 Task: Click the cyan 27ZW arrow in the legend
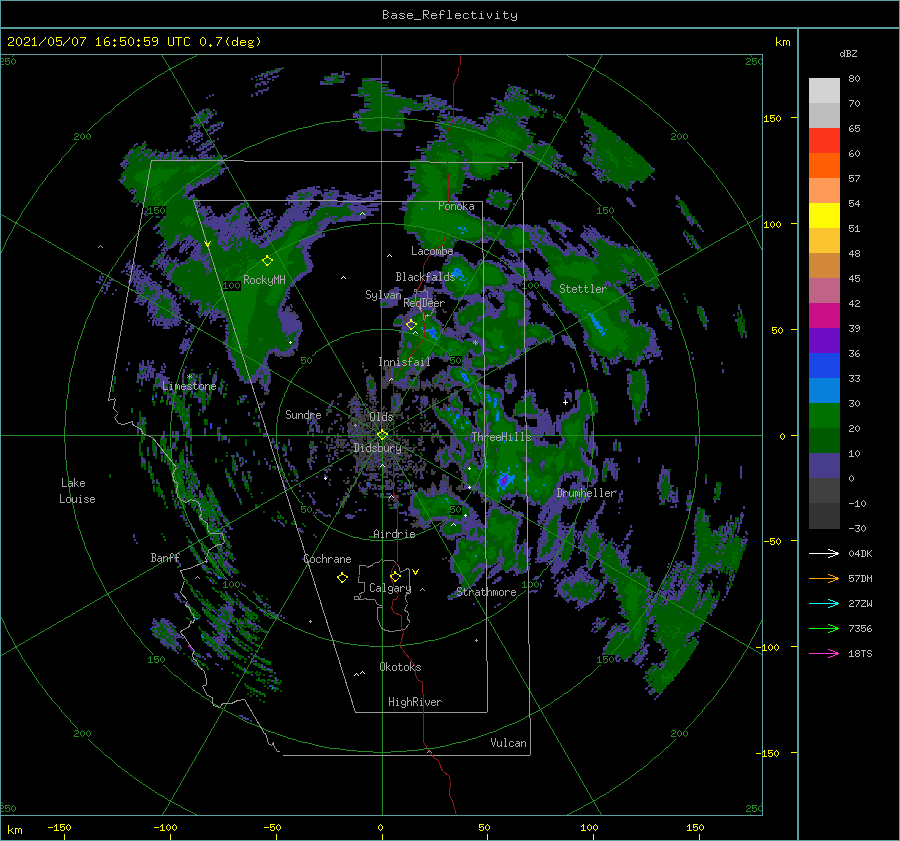pyautogui.click(x=824, y=603)
